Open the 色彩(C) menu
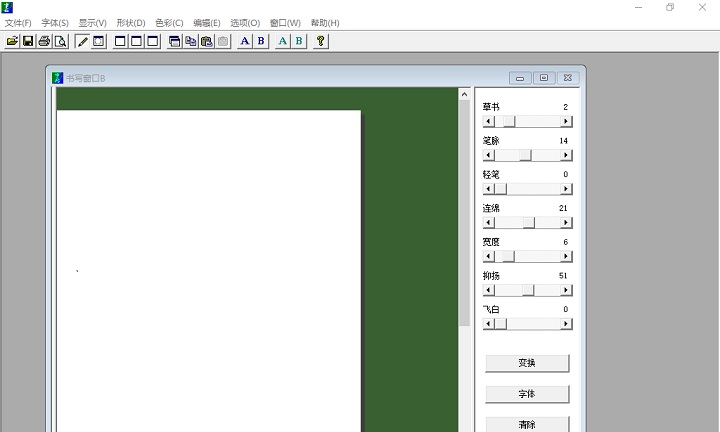720x432 pixels. 169,23
